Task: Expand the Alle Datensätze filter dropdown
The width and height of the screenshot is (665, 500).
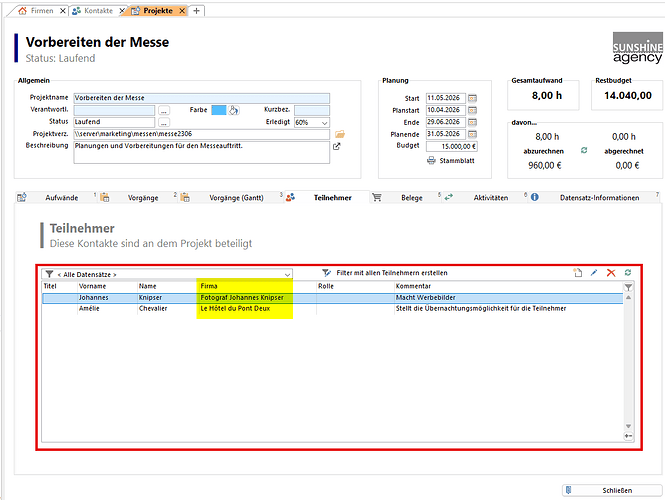Action: [287, 274]
